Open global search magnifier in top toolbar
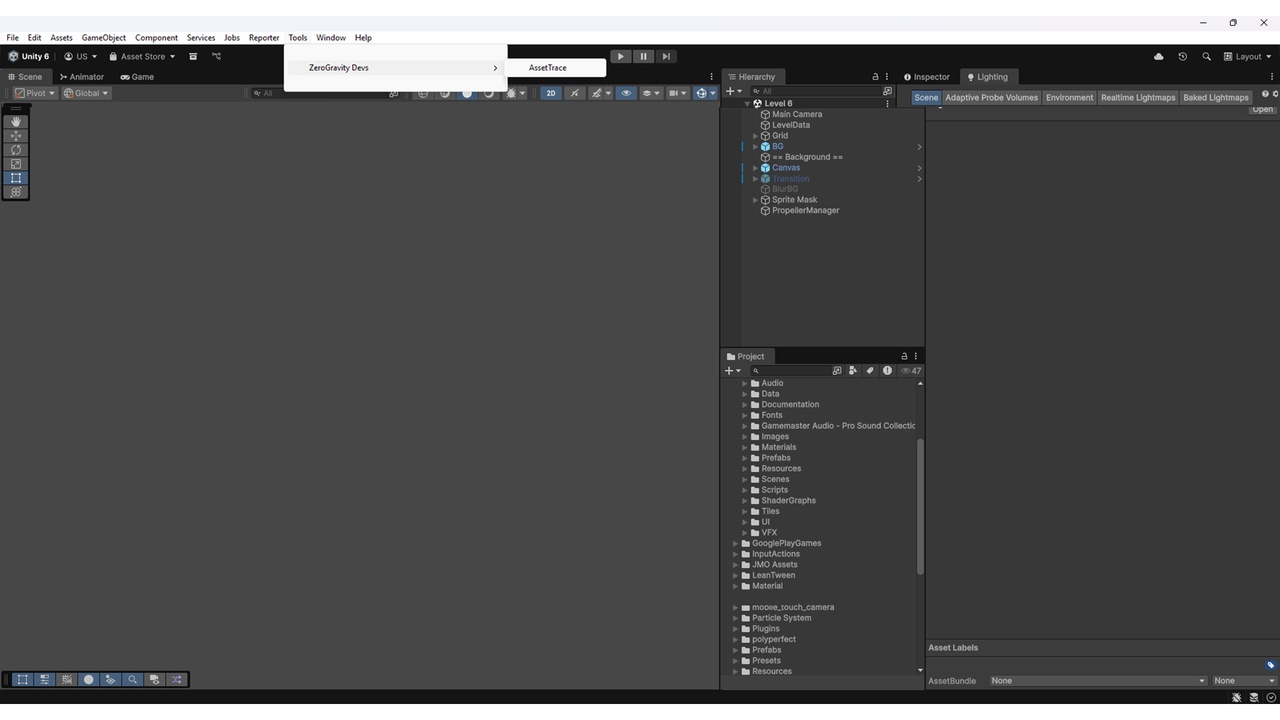The height and width of the screenshot is (720, 1280). point(1206,57)
